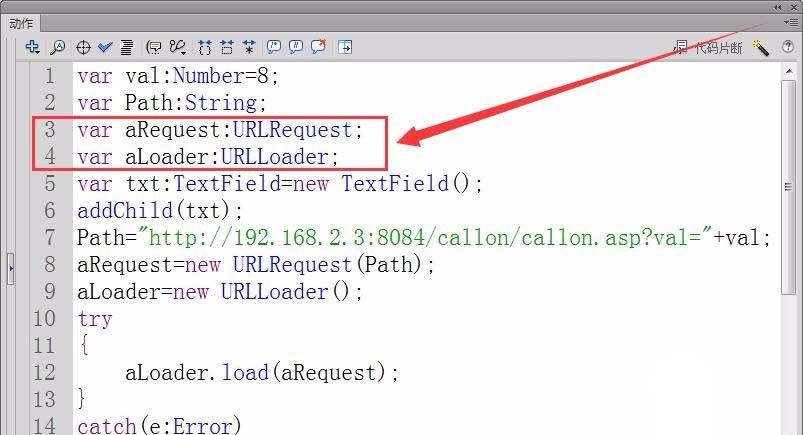Collapse panel with double-arrow icon

click(x=778, y=7)
